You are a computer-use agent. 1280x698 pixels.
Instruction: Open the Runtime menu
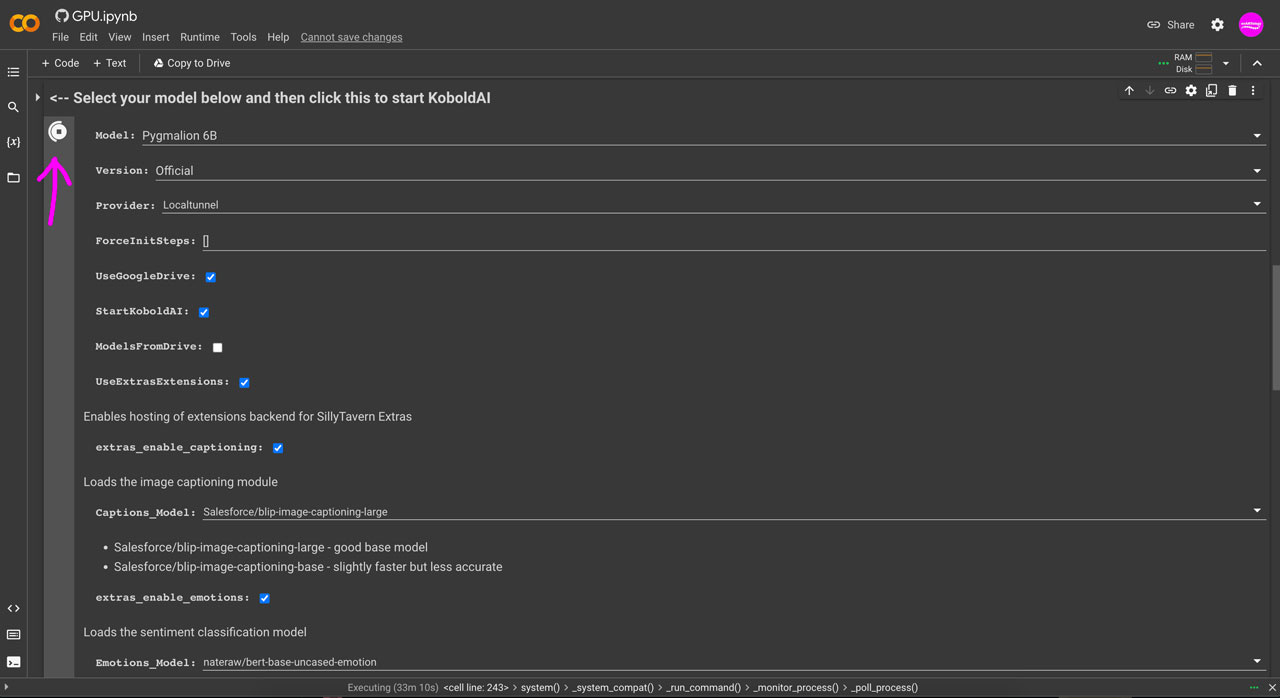tap(200, 37)
